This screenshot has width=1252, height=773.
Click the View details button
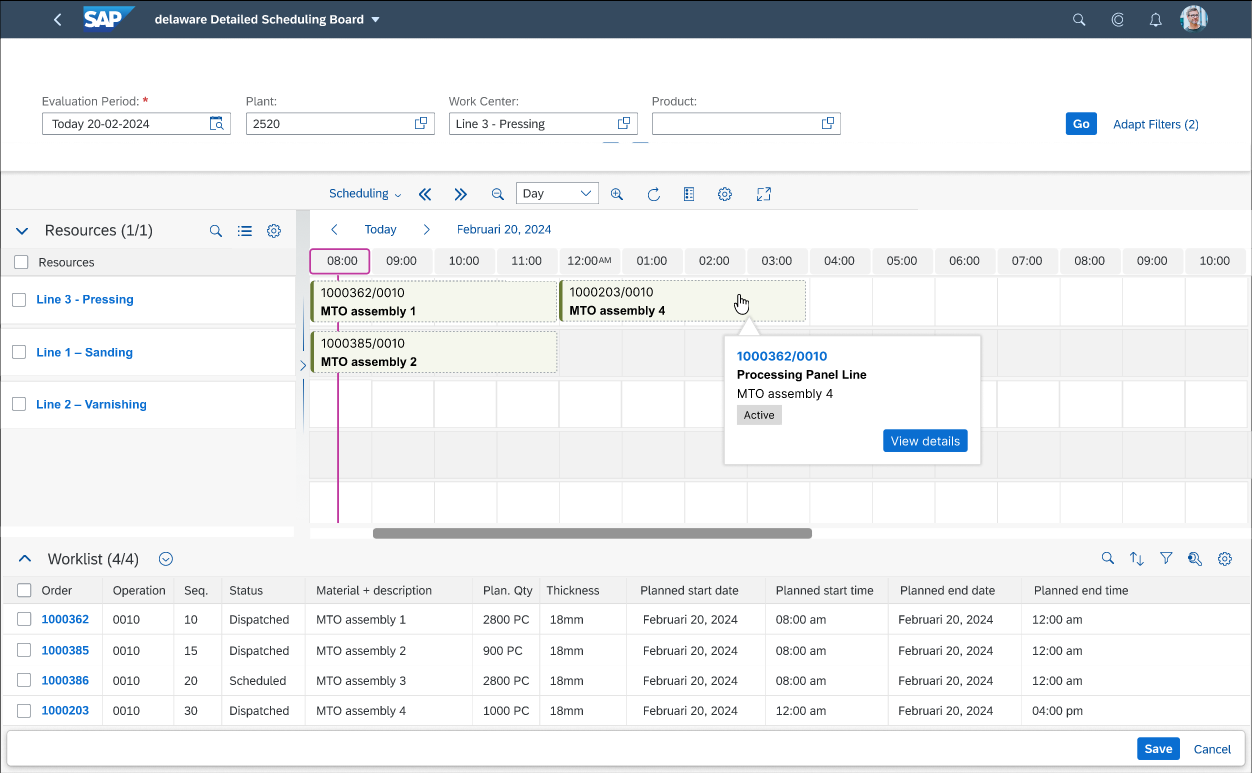[925, 441]
